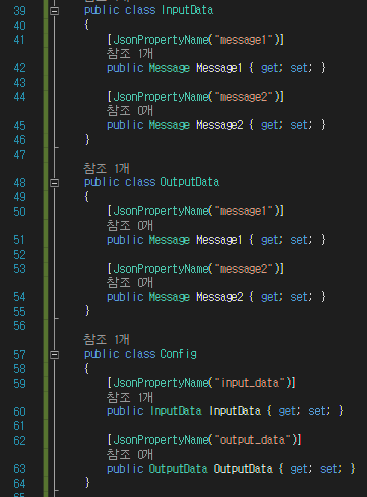The width and height of the screenshot is (367, 497).
Task: Select line number 61 in the gutter
Action: tap(19, 426)
